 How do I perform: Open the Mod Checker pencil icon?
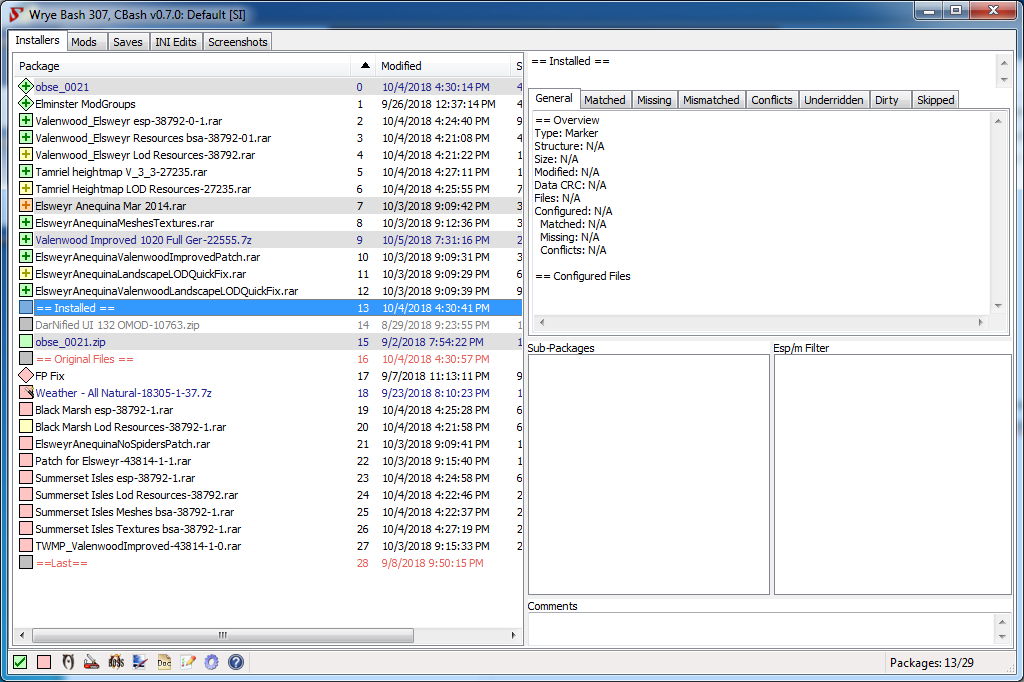click(x=187, y=661)
